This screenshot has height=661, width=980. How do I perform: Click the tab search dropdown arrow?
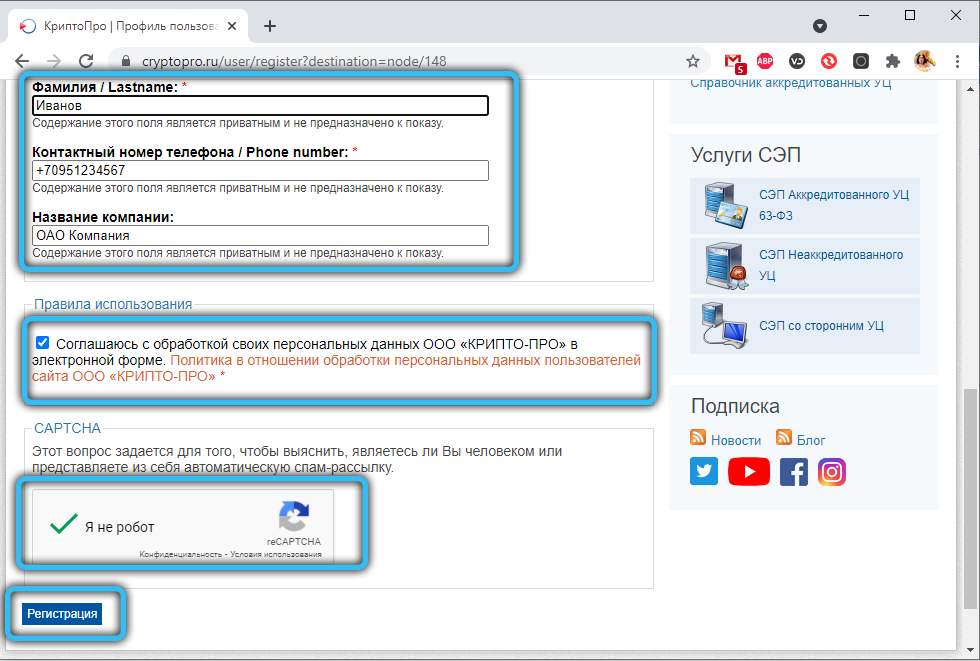(819, 26)
